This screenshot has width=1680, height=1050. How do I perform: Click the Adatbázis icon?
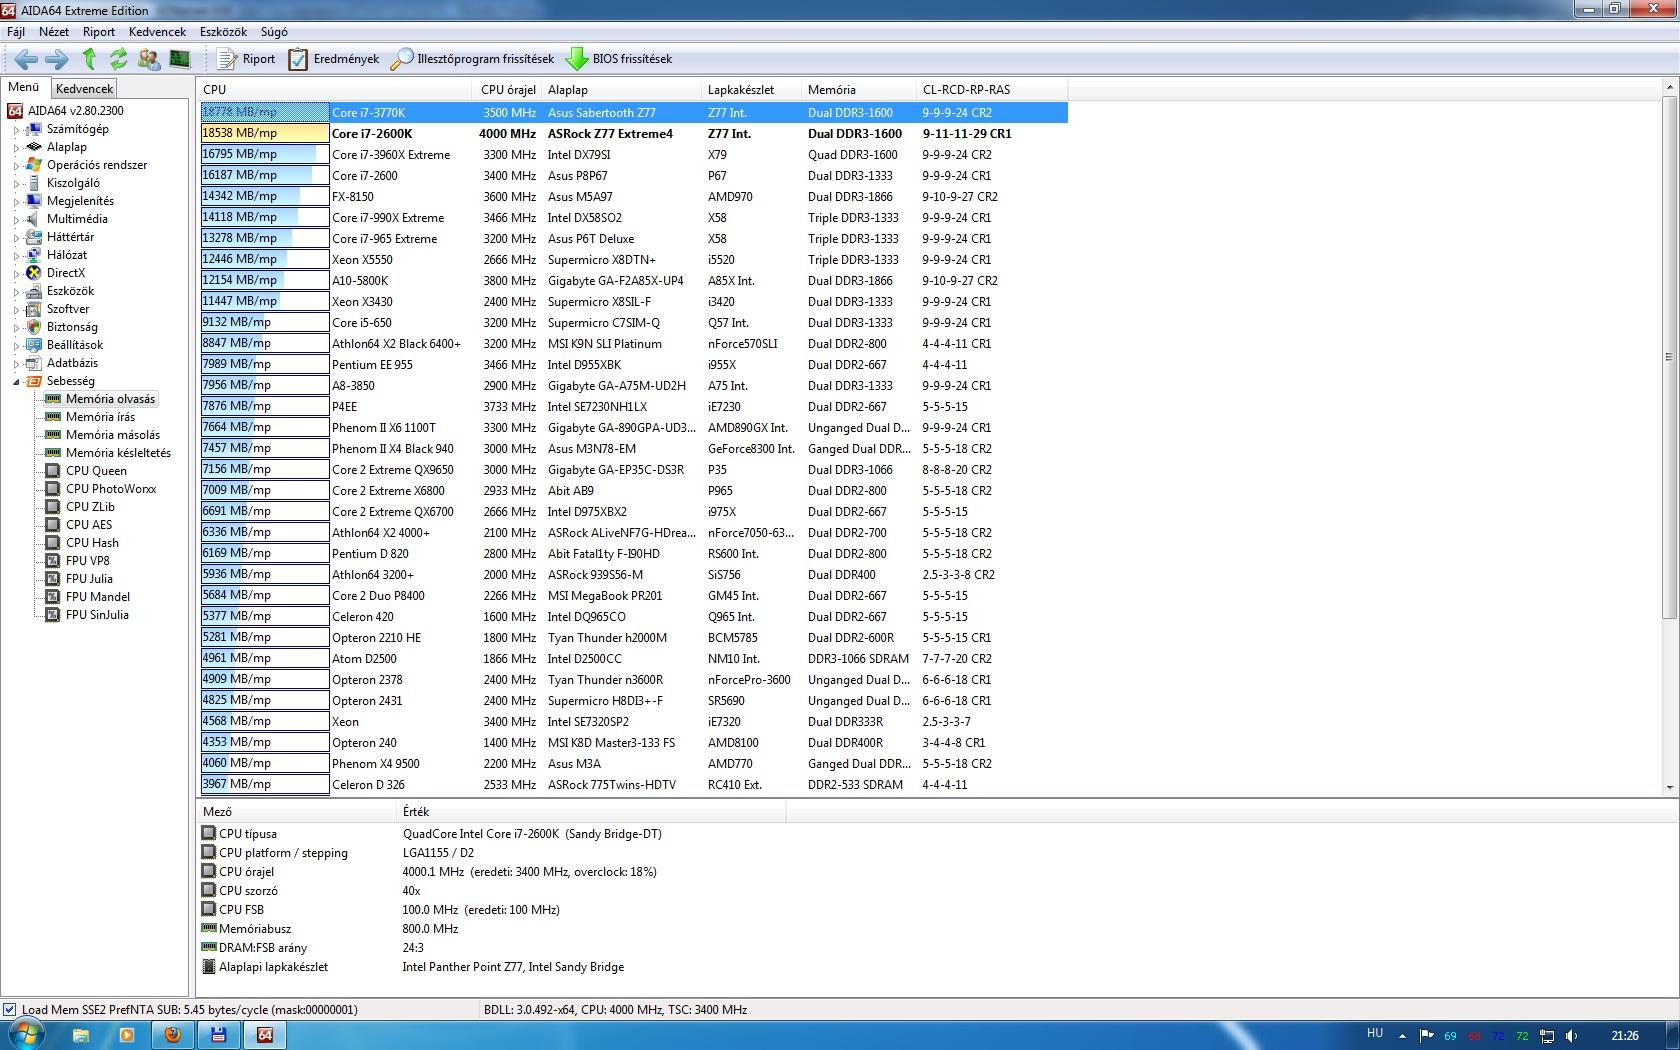click(34, 363)
